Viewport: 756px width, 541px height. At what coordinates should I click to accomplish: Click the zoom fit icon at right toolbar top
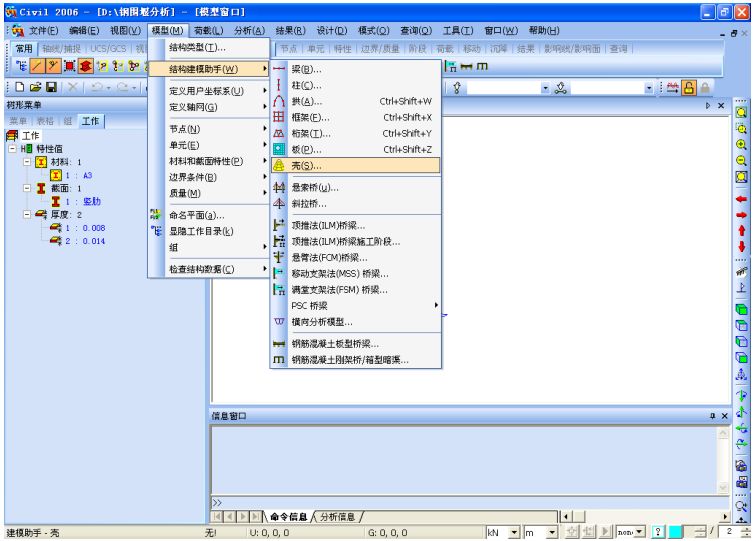coord(741,112)
